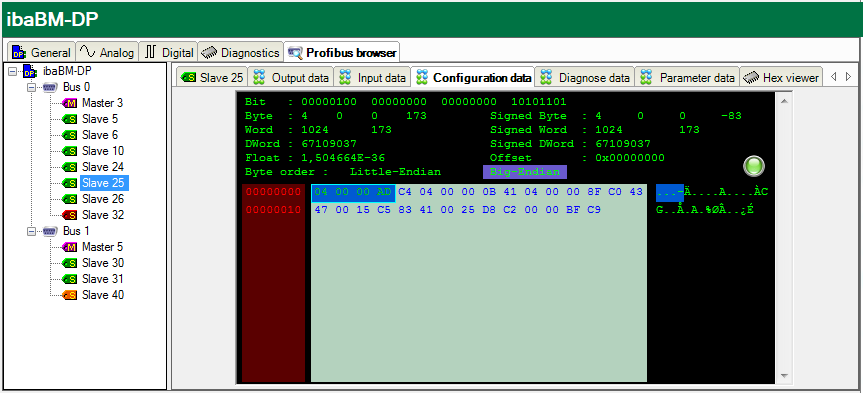This screenshot has width=863, height=393.
Task: Select the magenta Master 3 icon
Action: pyautogui.click(x=70, y=103)
